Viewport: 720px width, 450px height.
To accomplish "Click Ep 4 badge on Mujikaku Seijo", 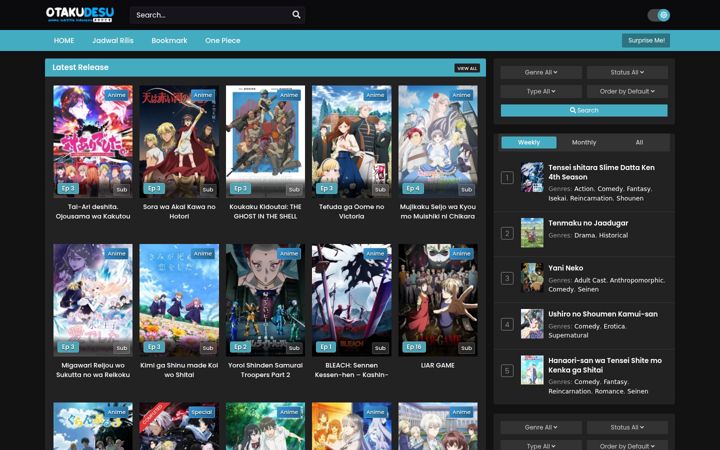I will coord(413,189).
